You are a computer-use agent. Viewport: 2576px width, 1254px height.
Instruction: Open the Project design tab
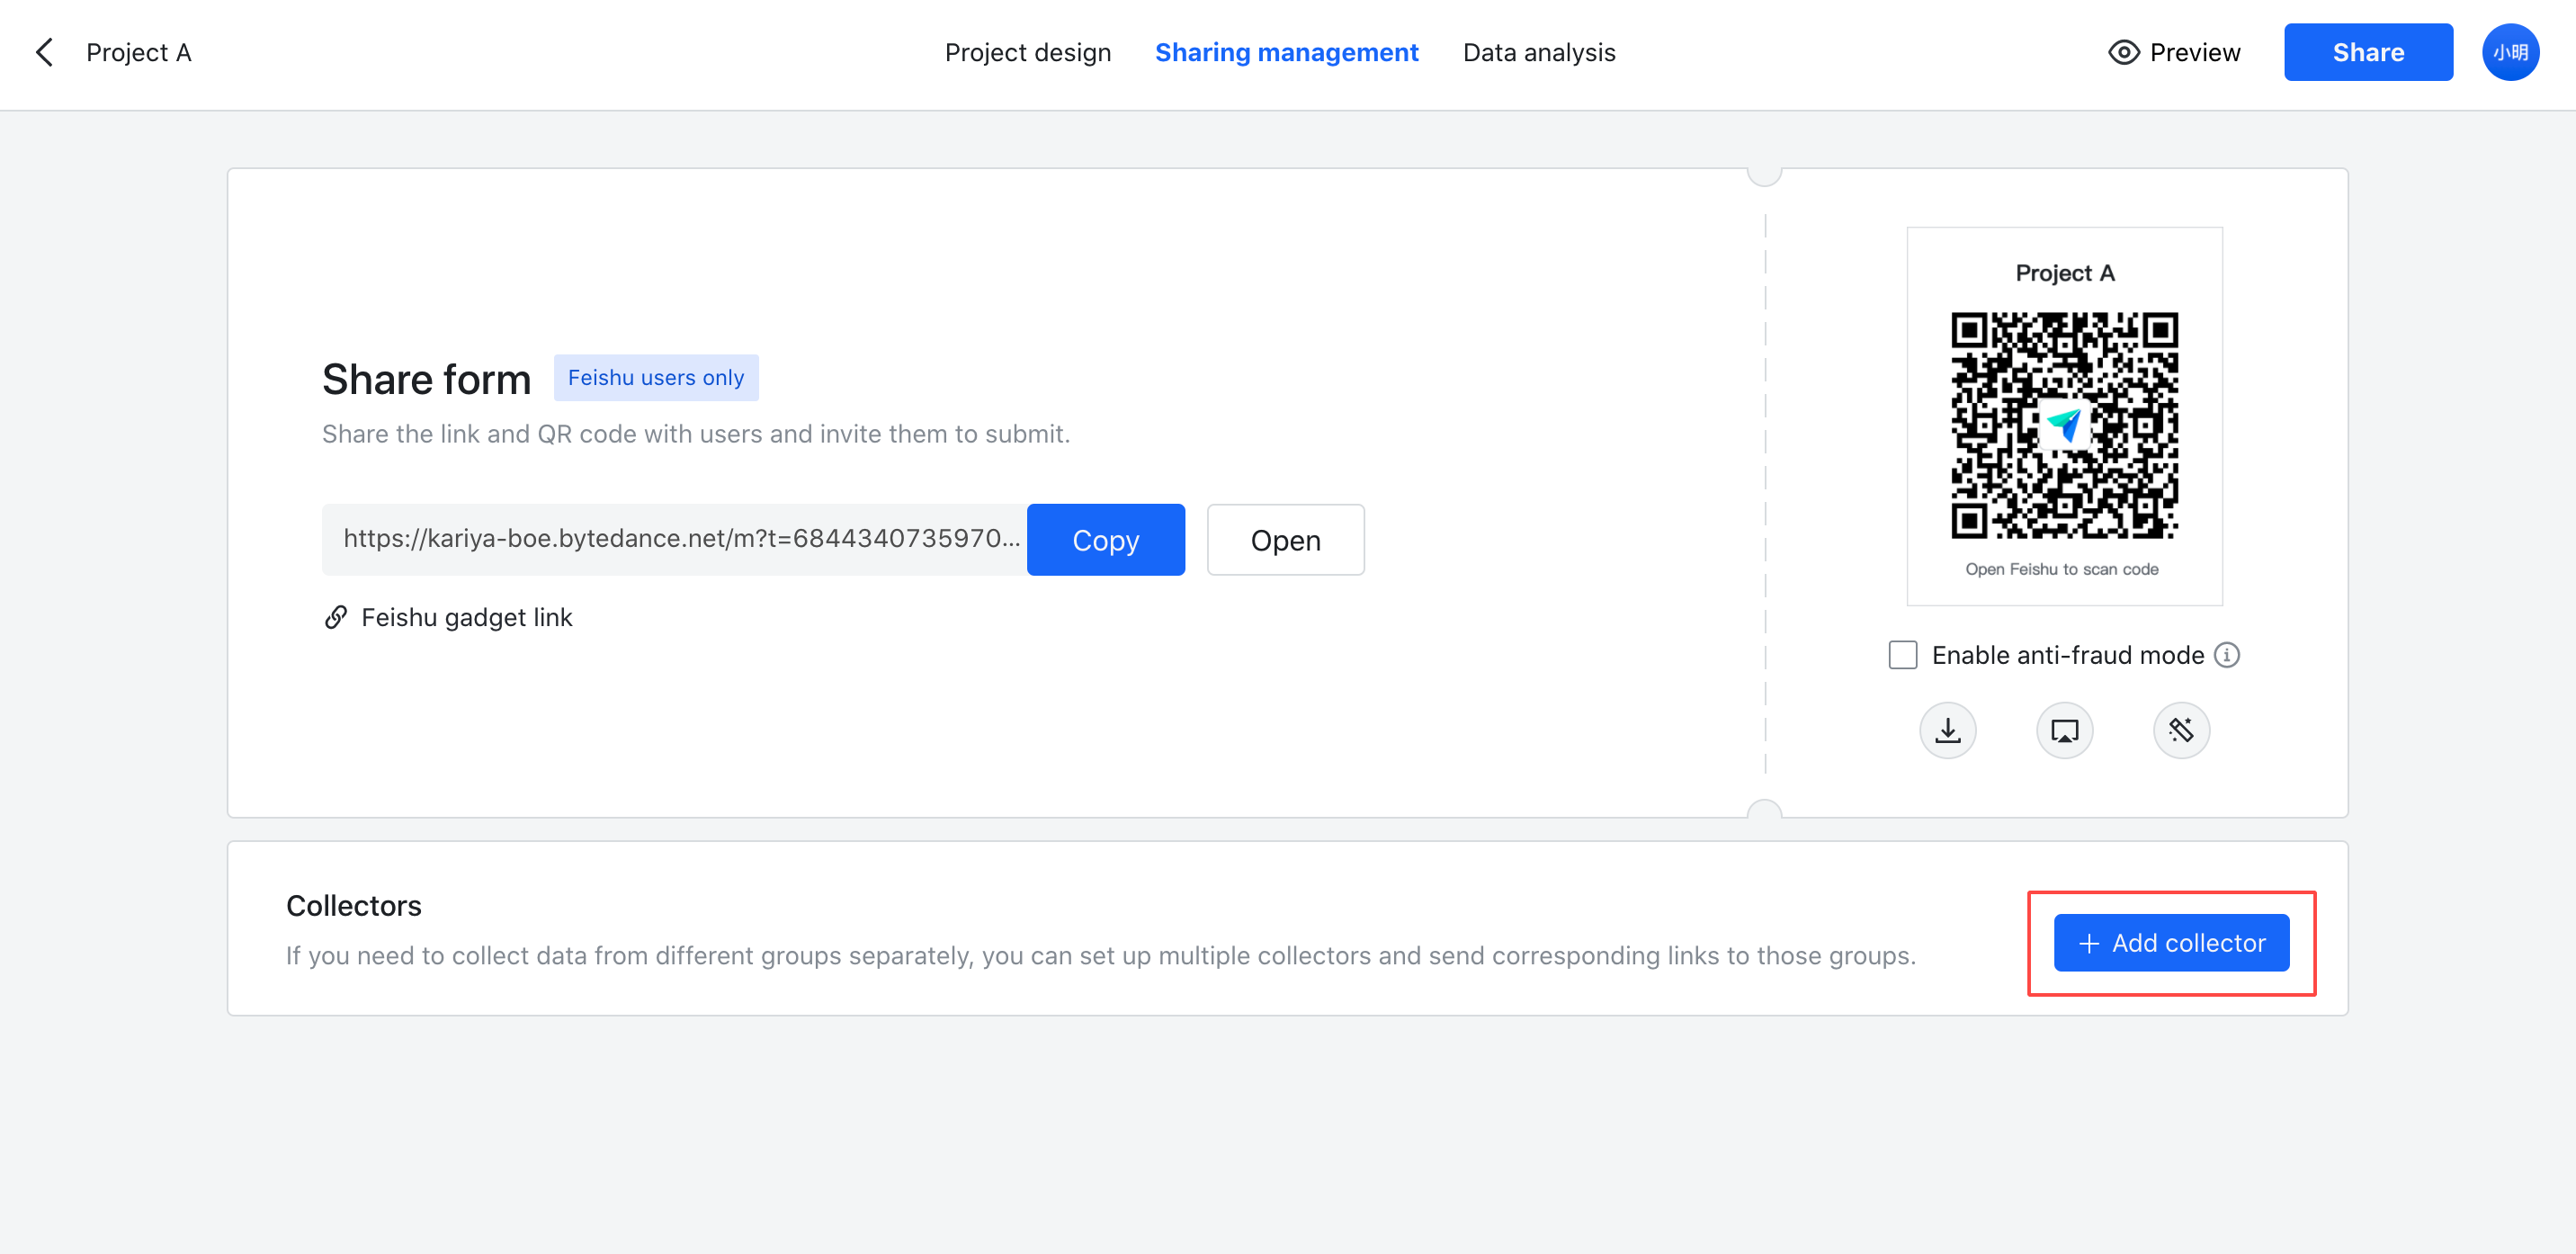(x=1027, y=52)
